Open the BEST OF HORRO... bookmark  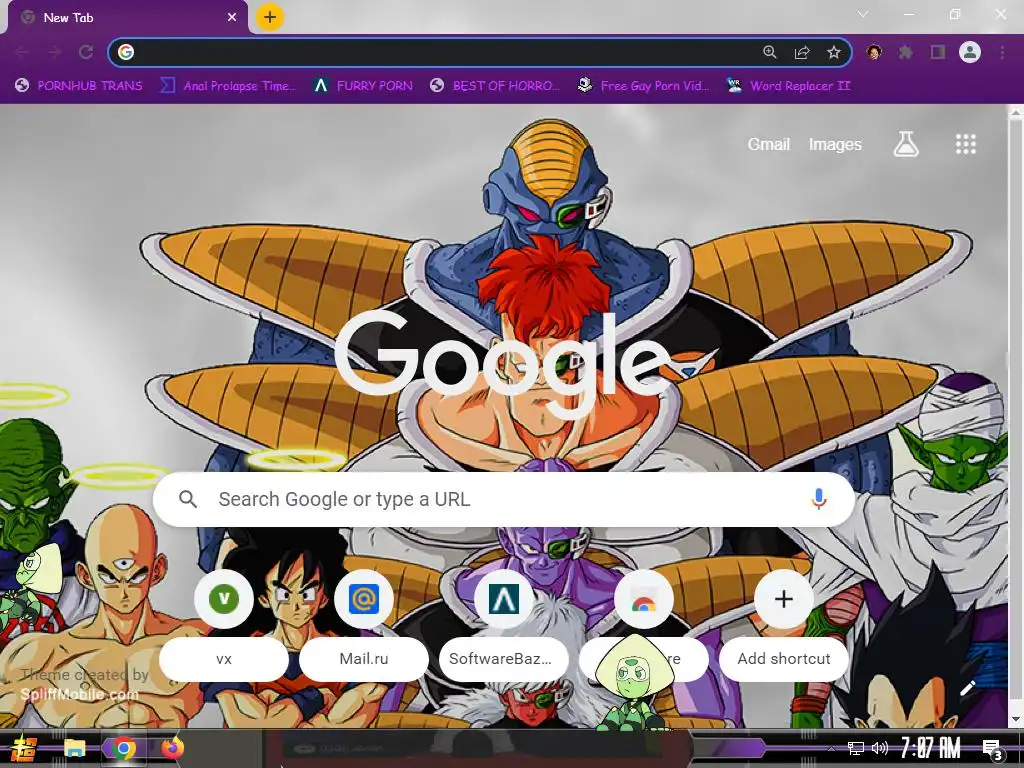click(495, 86)
